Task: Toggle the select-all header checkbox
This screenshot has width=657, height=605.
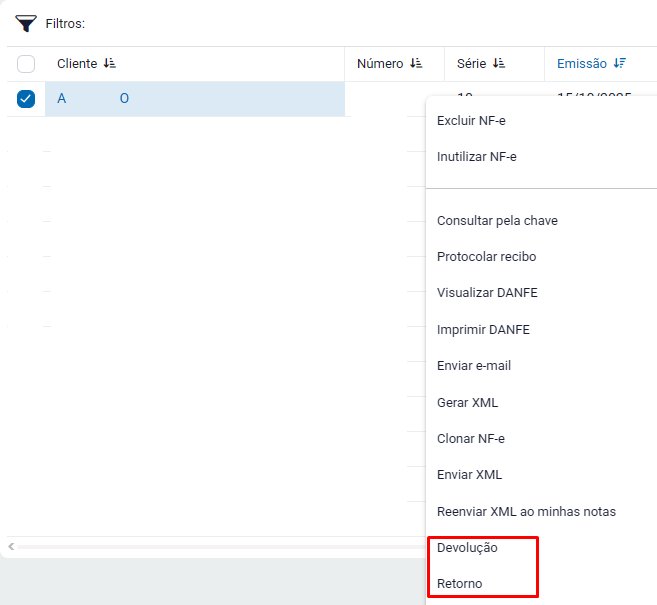Action: (x=26, y=64)
